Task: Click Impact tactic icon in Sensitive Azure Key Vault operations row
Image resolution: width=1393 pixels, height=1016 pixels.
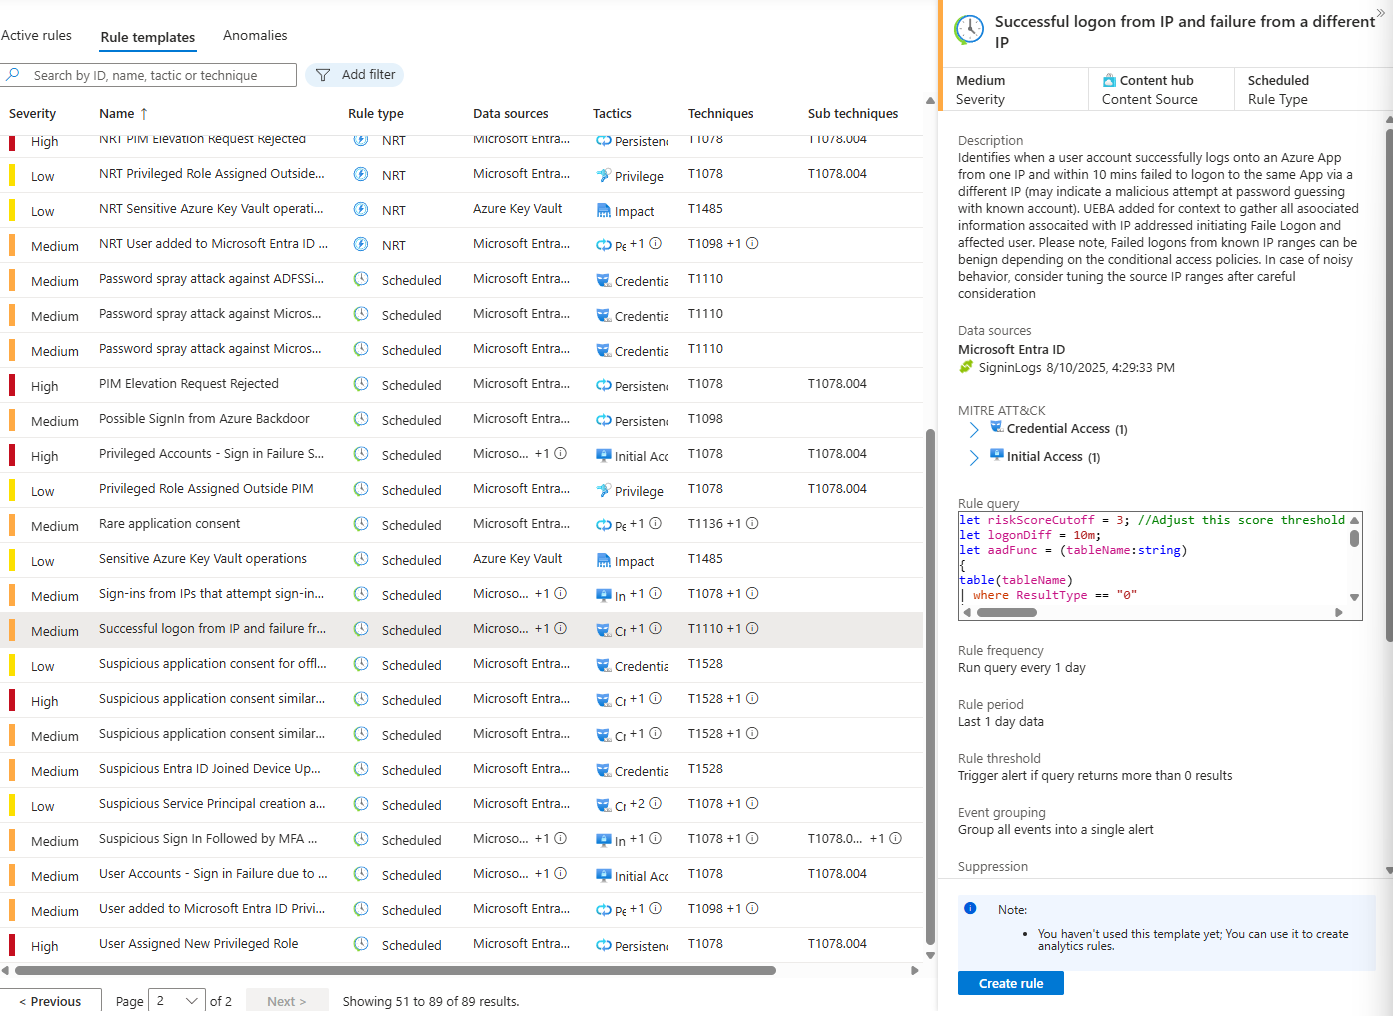Action: (x=604, y=561)
